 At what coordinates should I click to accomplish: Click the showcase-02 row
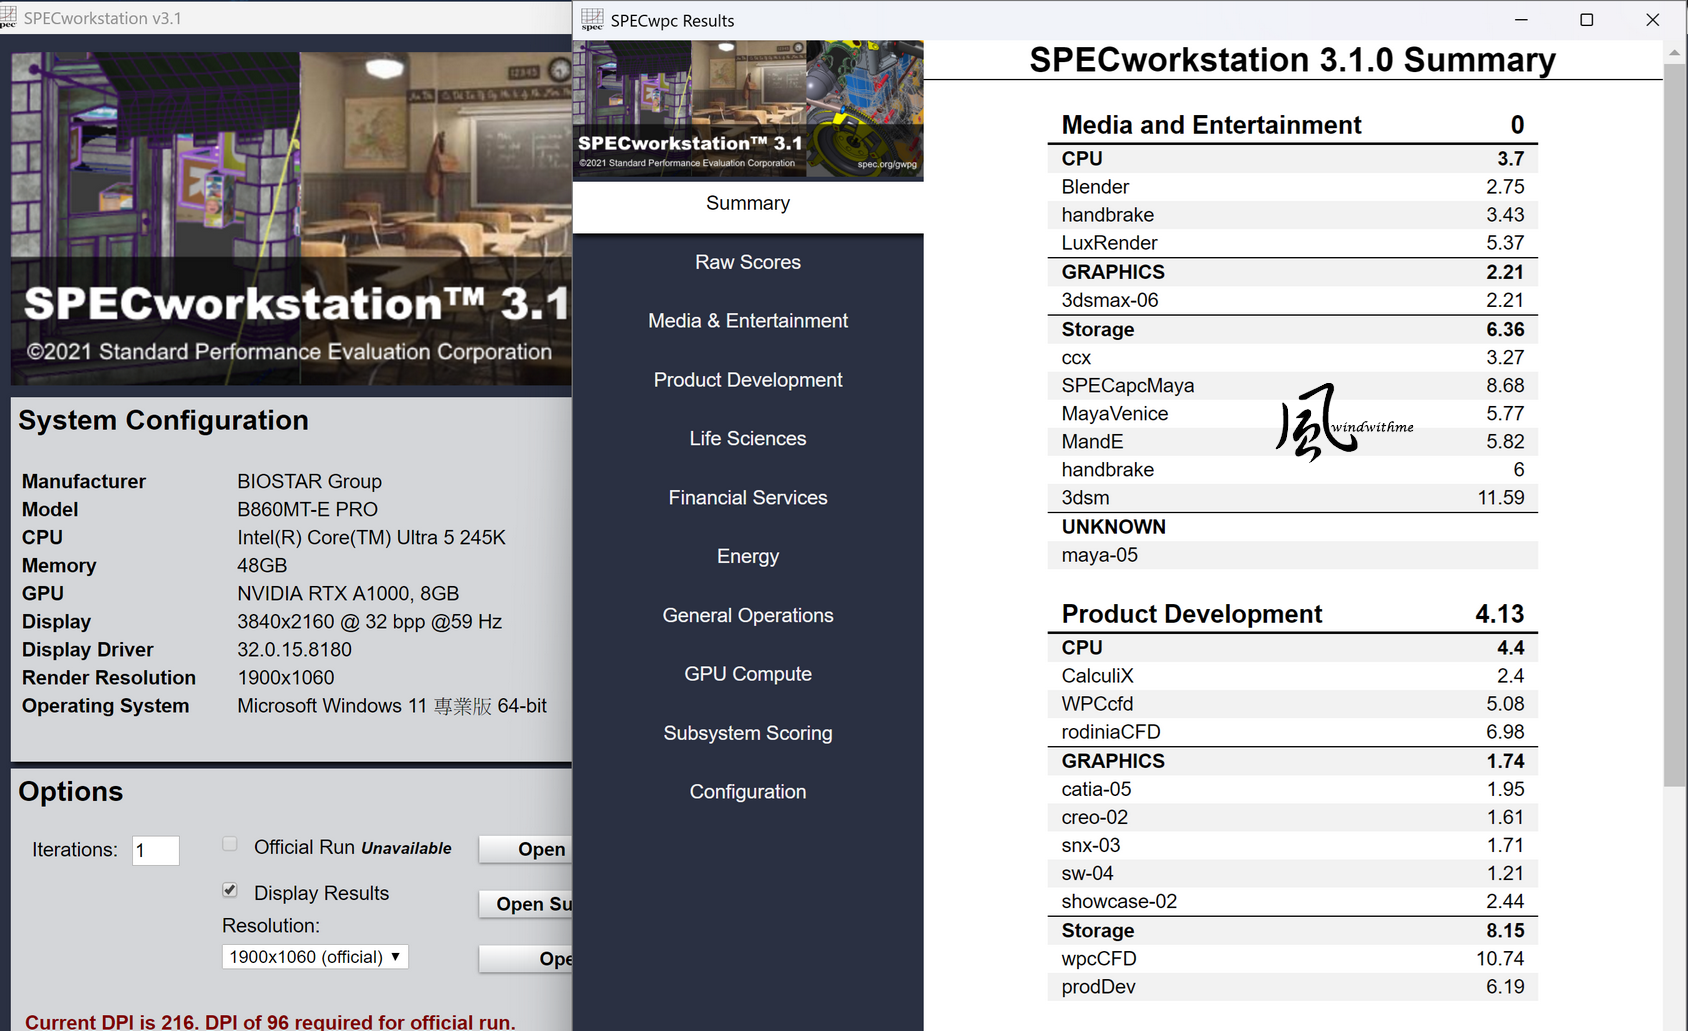click(x=1293, y=901)
